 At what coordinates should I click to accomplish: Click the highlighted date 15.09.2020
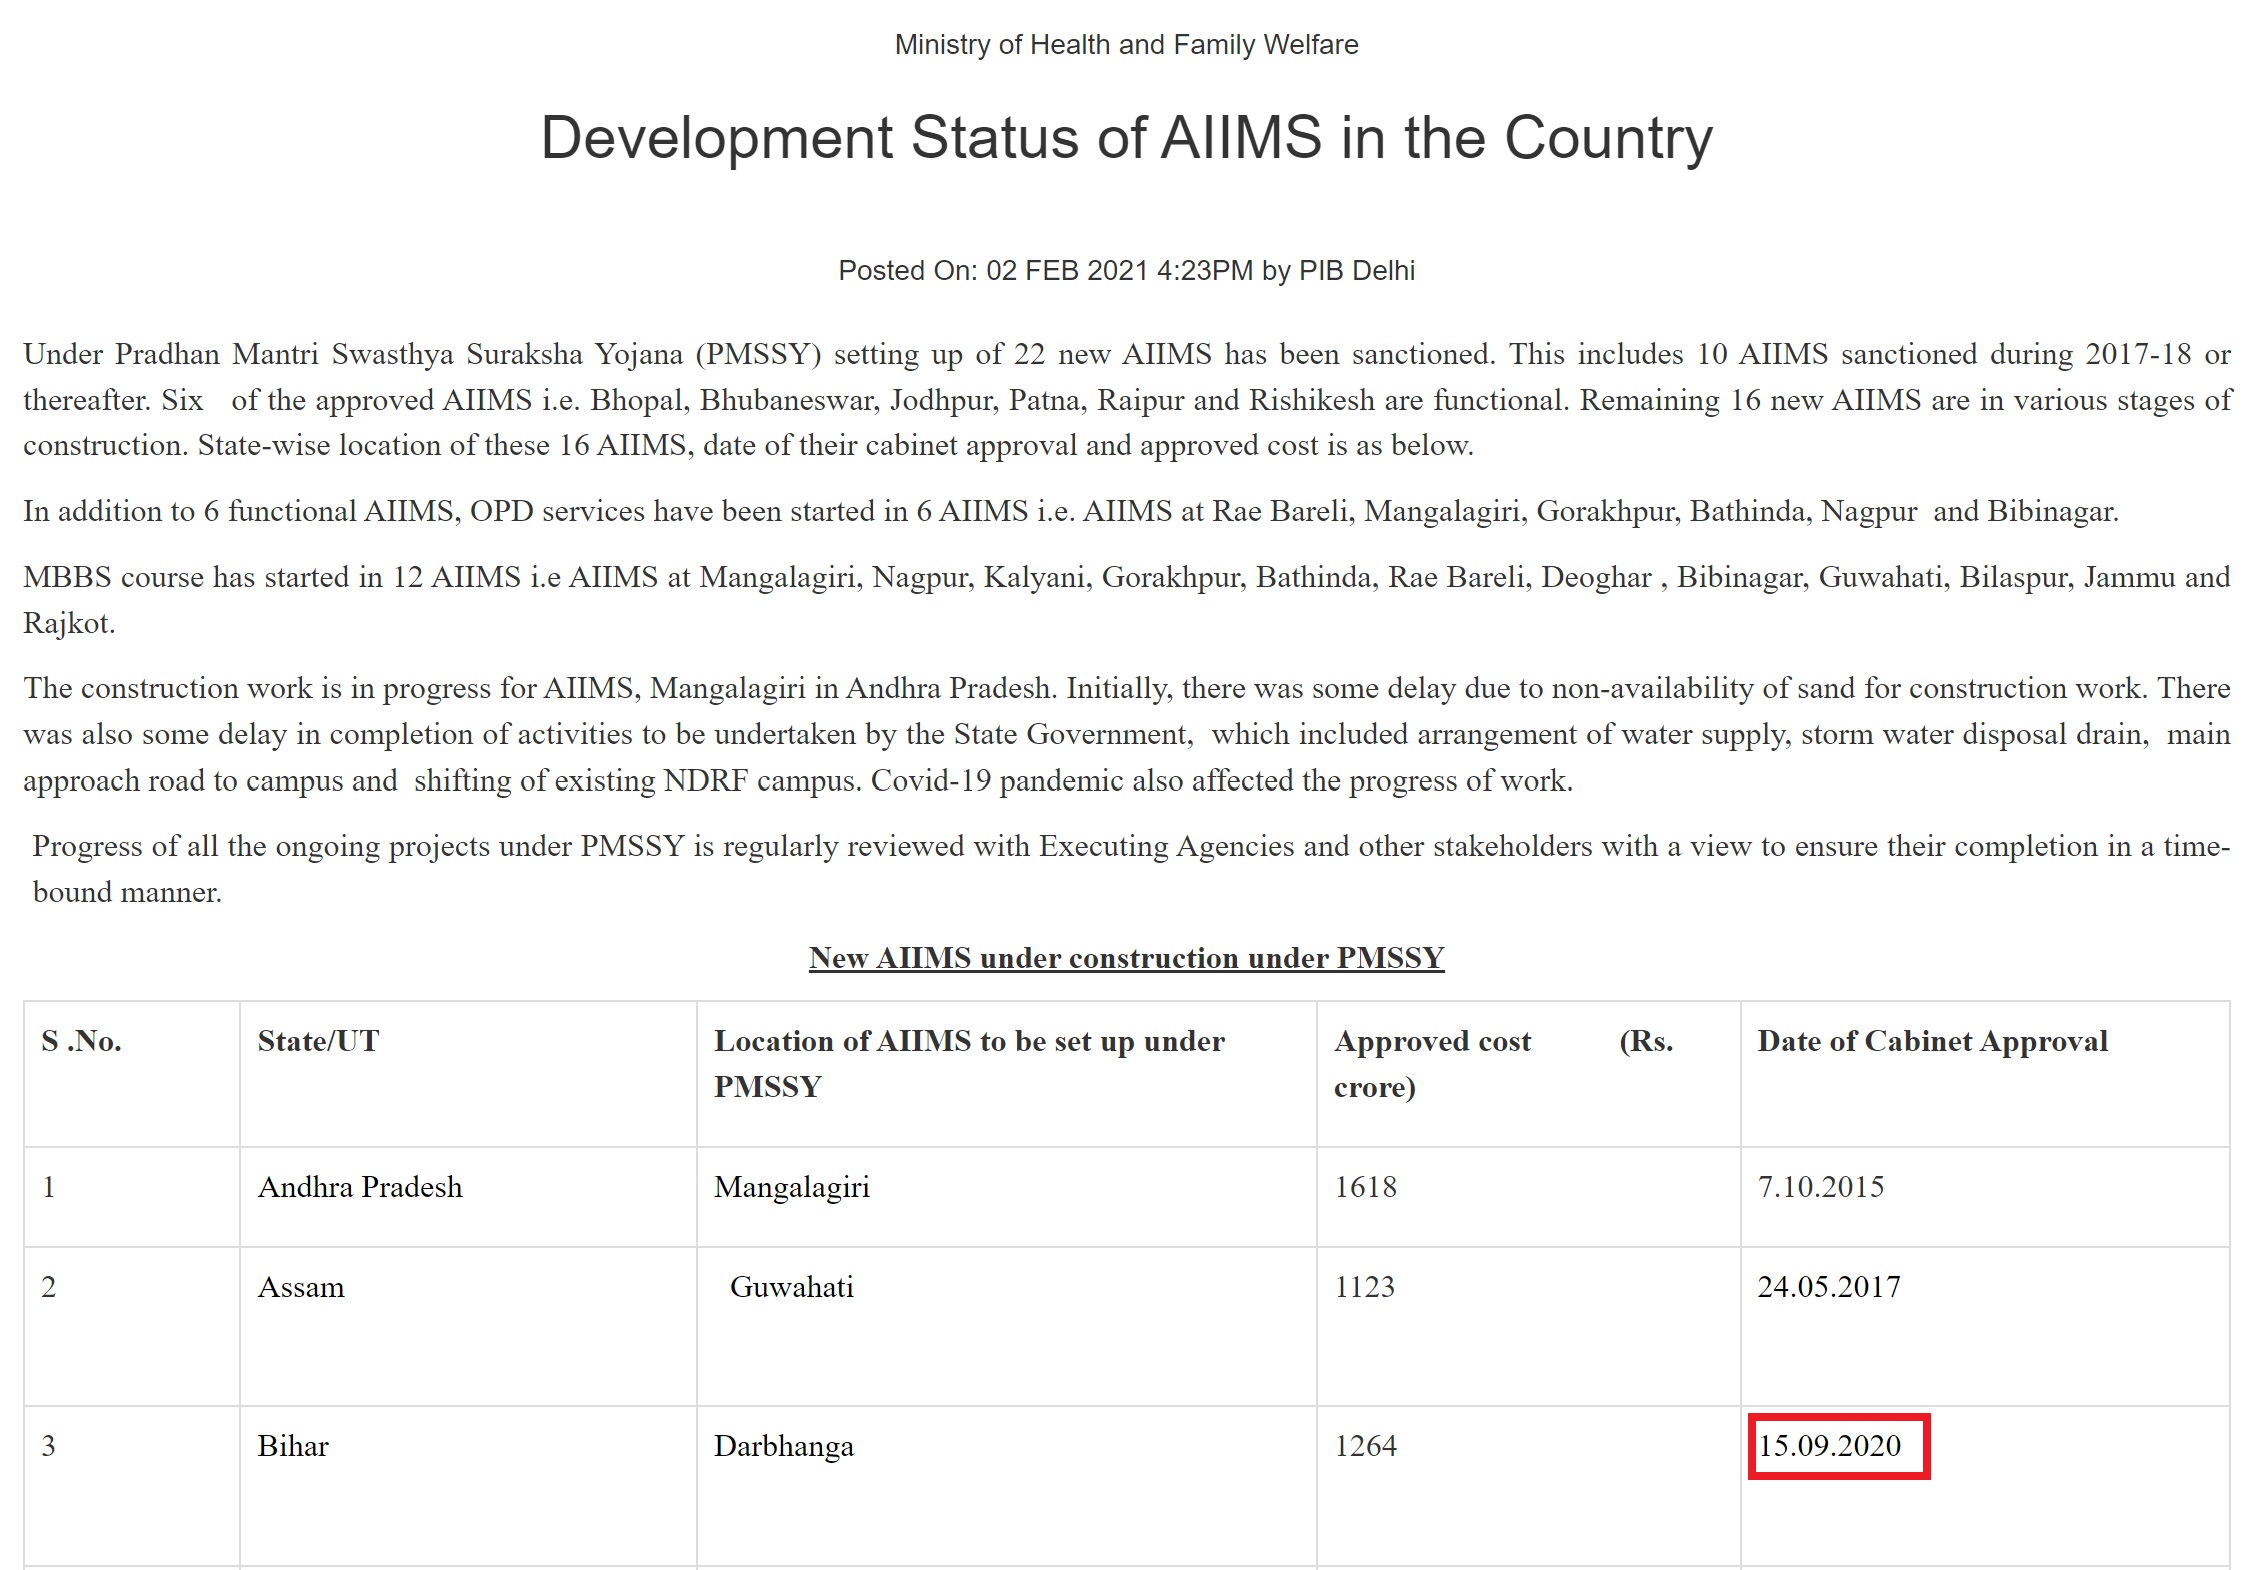[1829, 1446]
